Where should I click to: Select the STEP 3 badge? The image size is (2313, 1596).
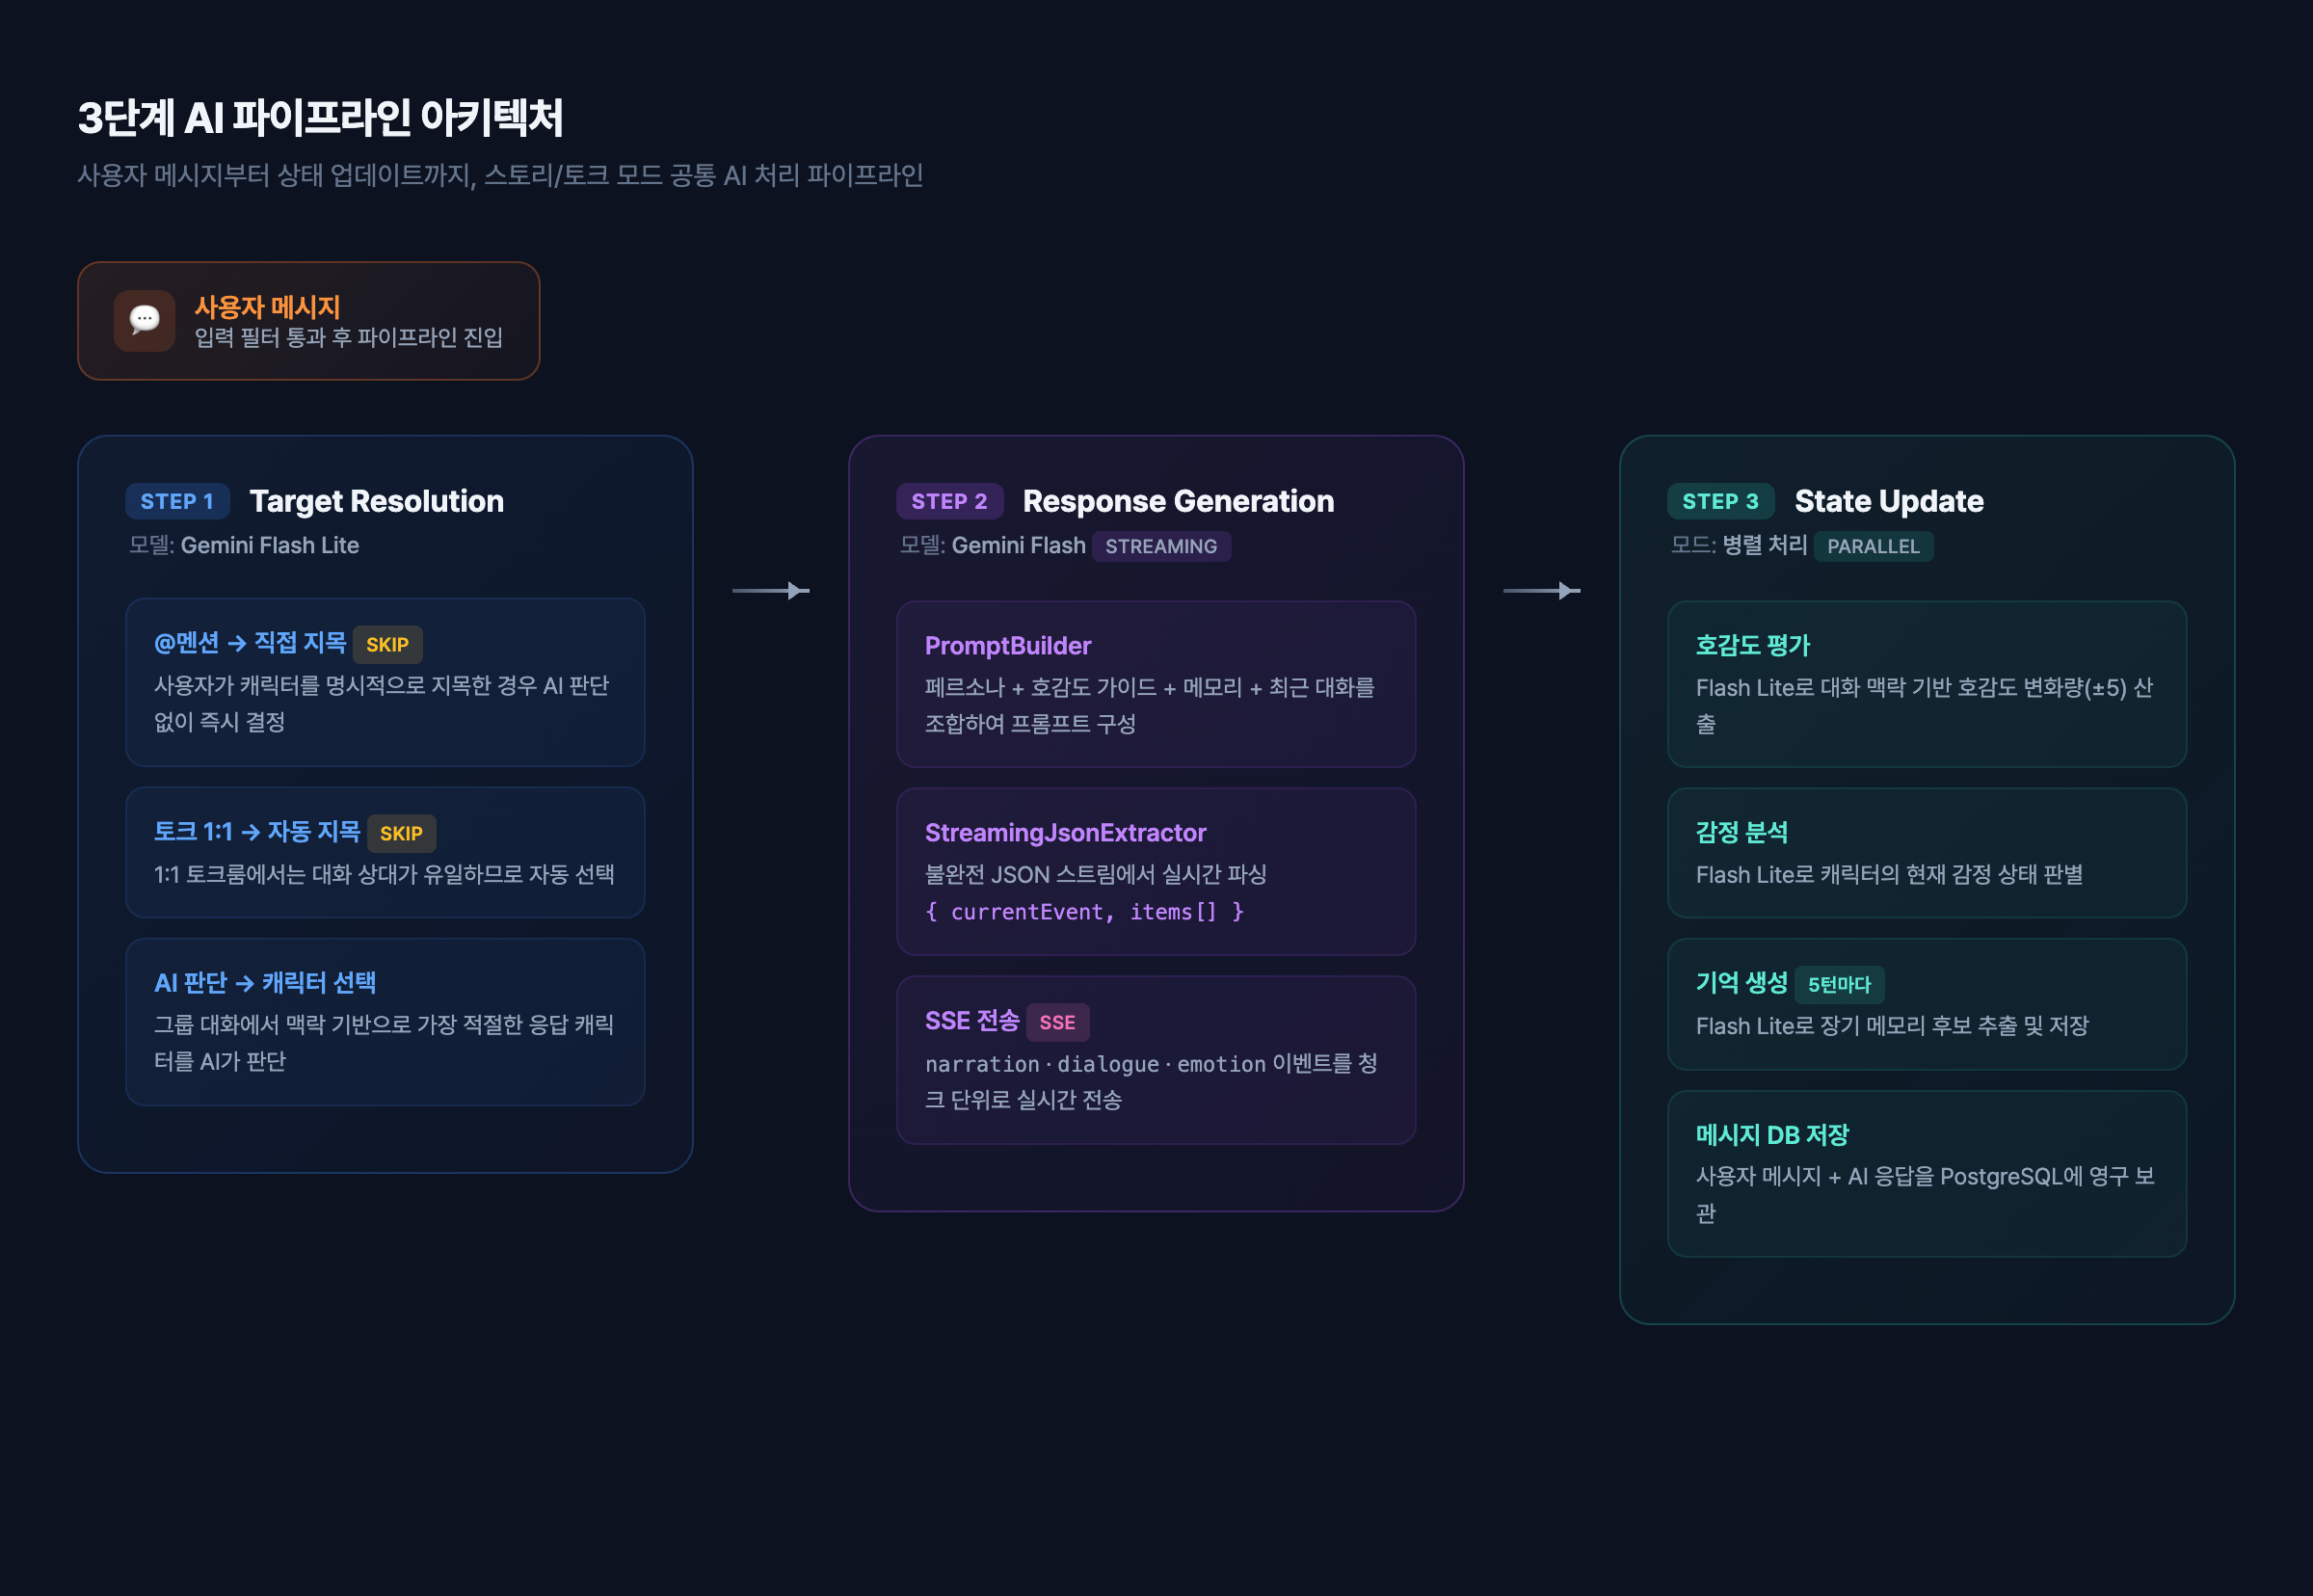(x=1720, y=501)
